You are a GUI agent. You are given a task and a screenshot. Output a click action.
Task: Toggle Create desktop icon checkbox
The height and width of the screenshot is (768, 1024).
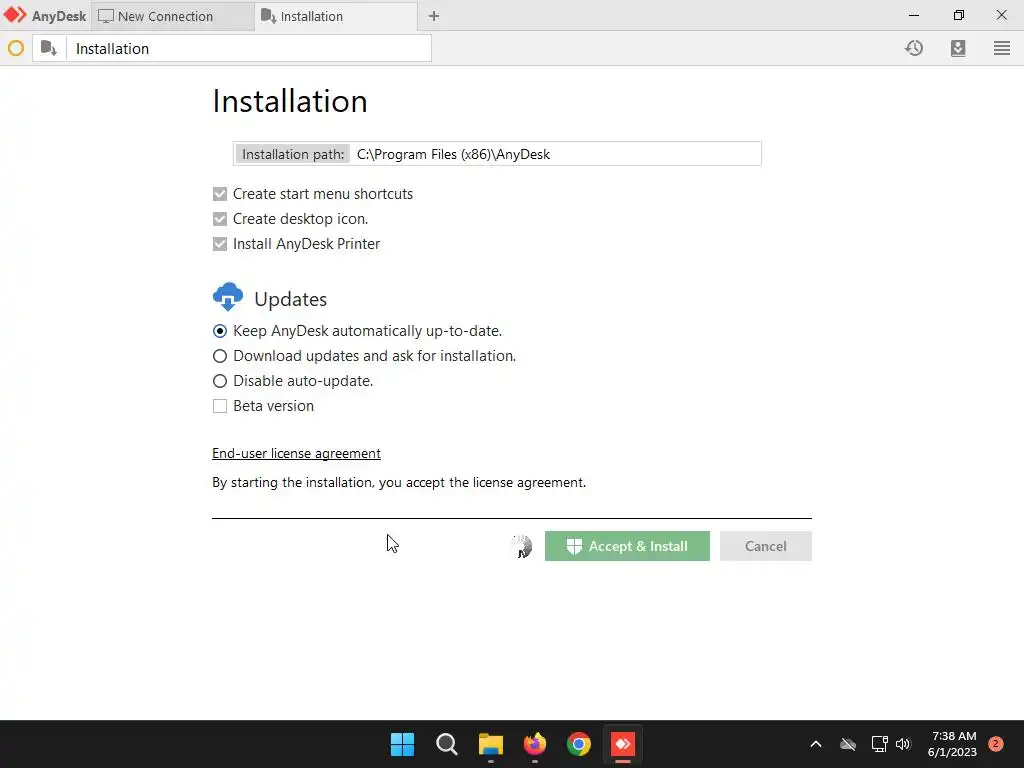coord(220,219)
